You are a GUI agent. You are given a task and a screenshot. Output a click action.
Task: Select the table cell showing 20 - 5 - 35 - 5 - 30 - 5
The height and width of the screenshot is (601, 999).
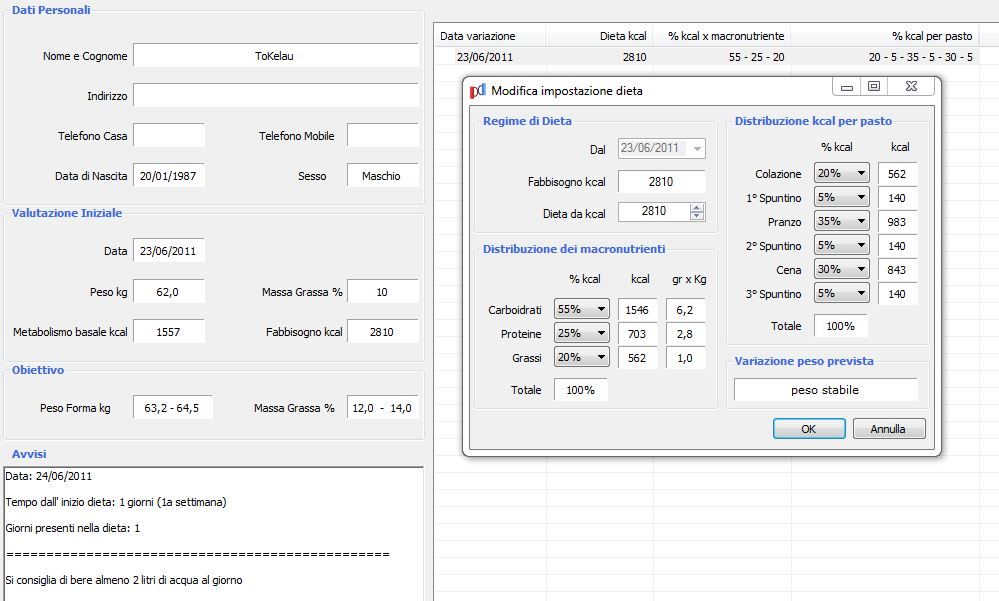885,57
